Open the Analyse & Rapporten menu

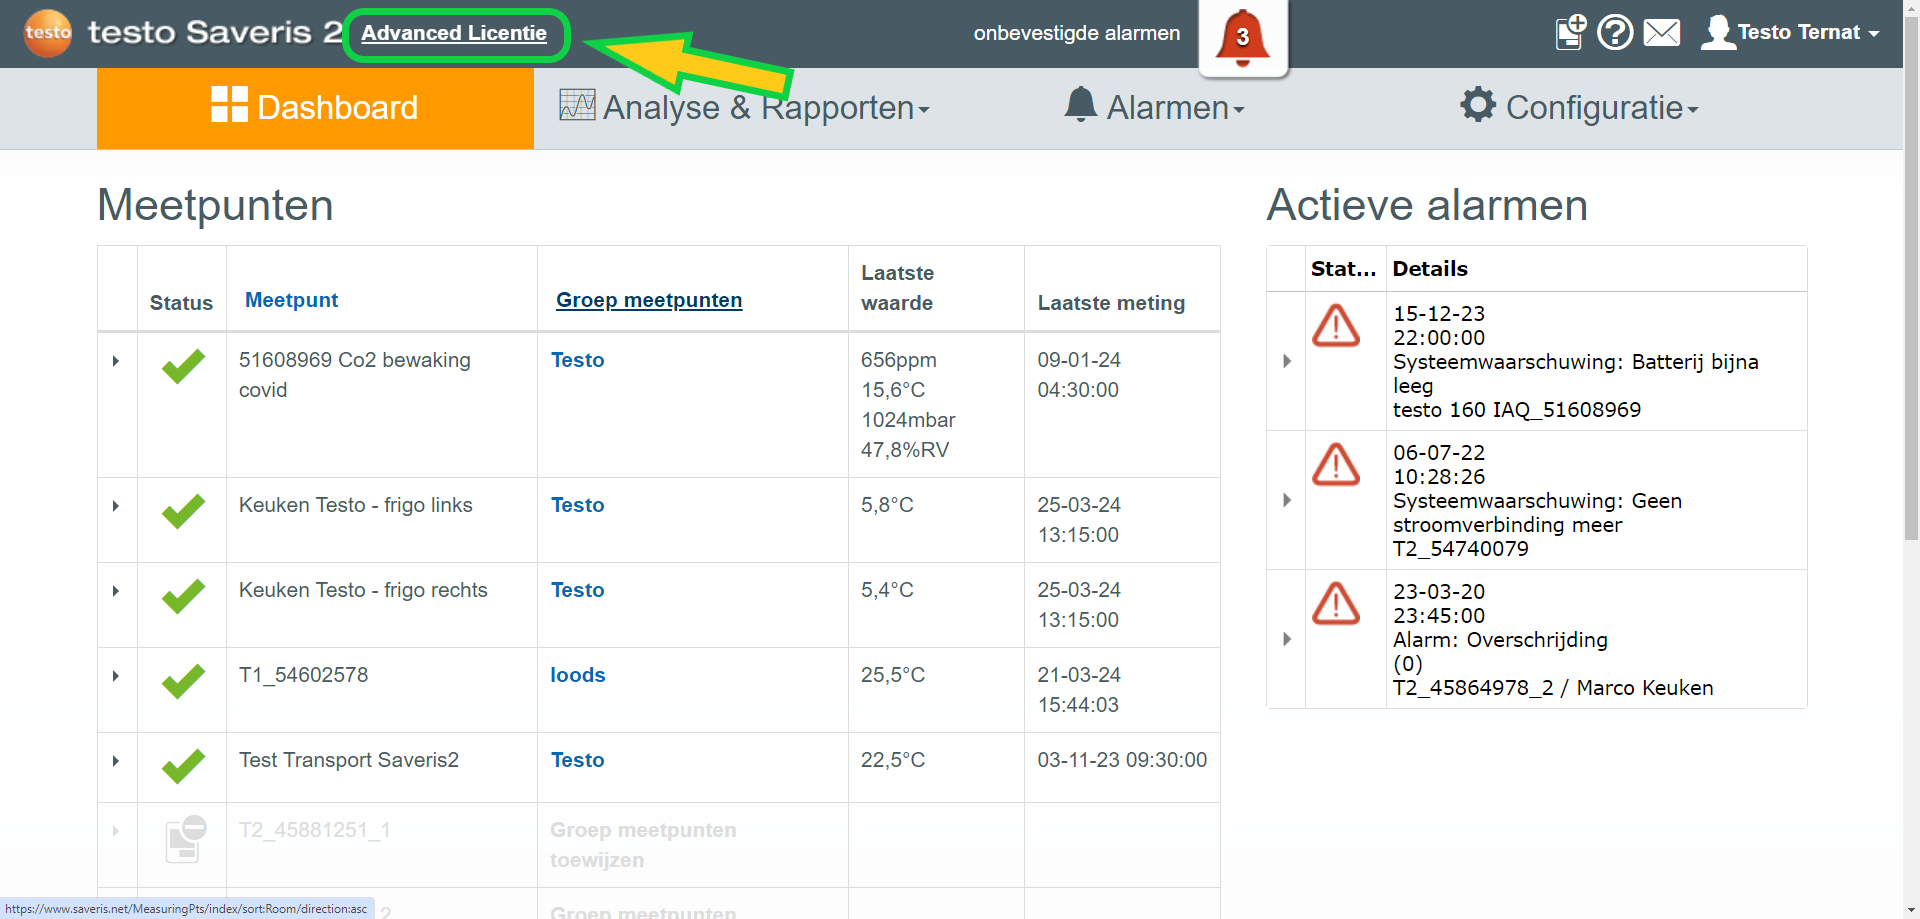[745, 107]
